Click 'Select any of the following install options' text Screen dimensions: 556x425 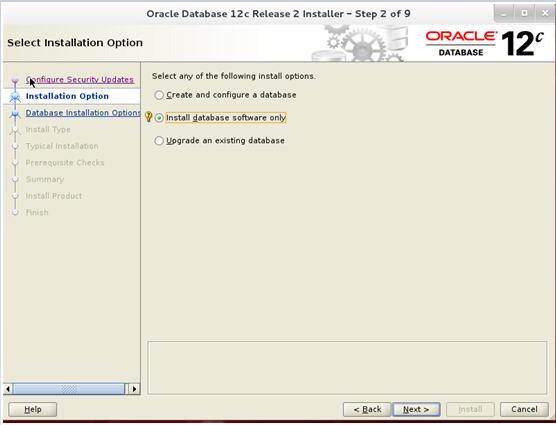click(x=233, y=76)
